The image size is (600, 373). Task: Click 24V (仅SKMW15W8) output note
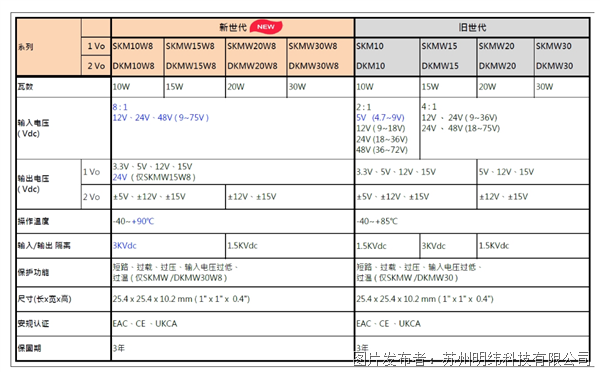[x=154, y=178]
